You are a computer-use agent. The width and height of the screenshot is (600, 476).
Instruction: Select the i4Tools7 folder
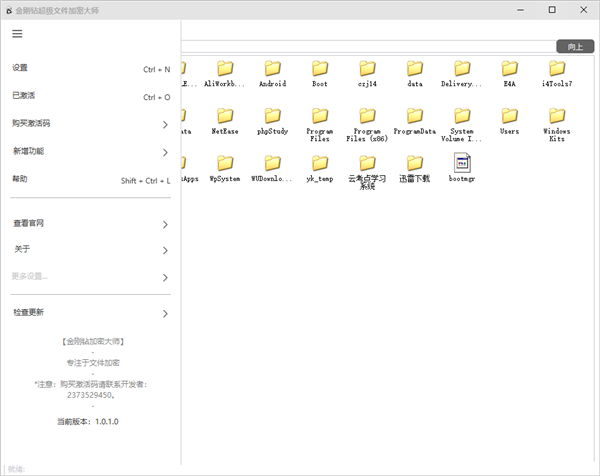[x=557, y=68]
